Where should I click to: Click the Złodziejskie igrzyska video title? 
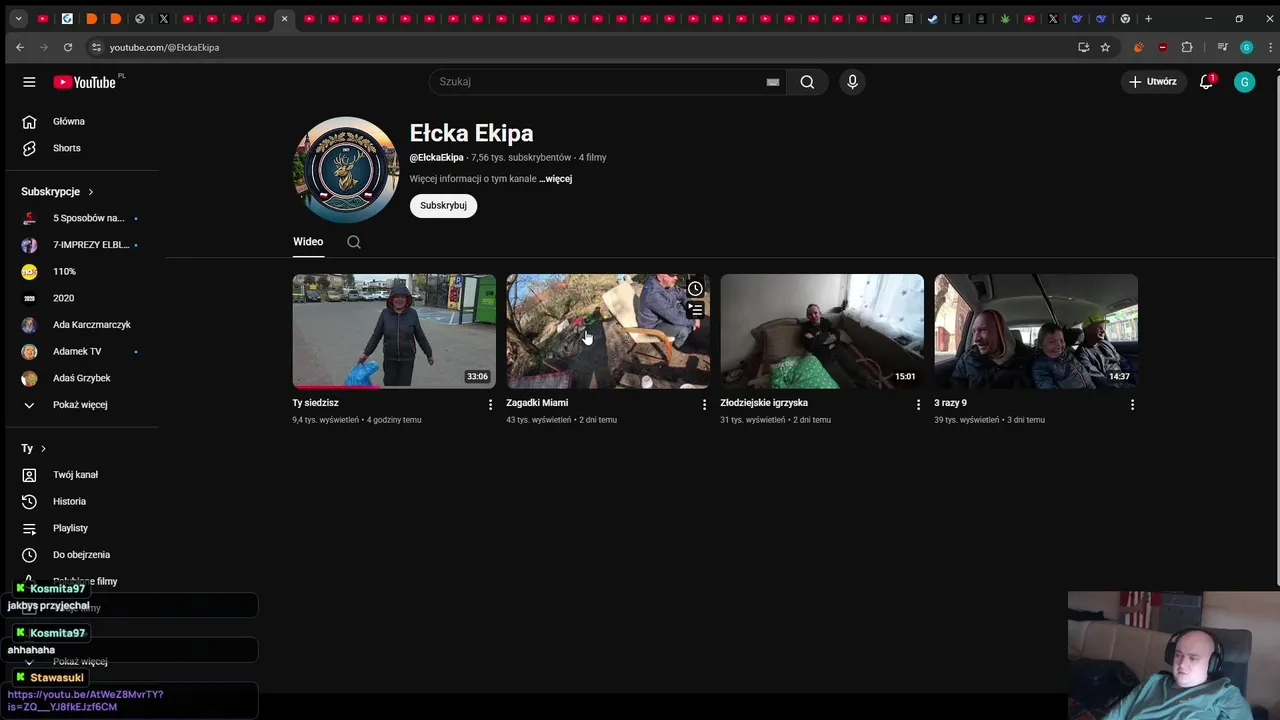tap(764, 403)
